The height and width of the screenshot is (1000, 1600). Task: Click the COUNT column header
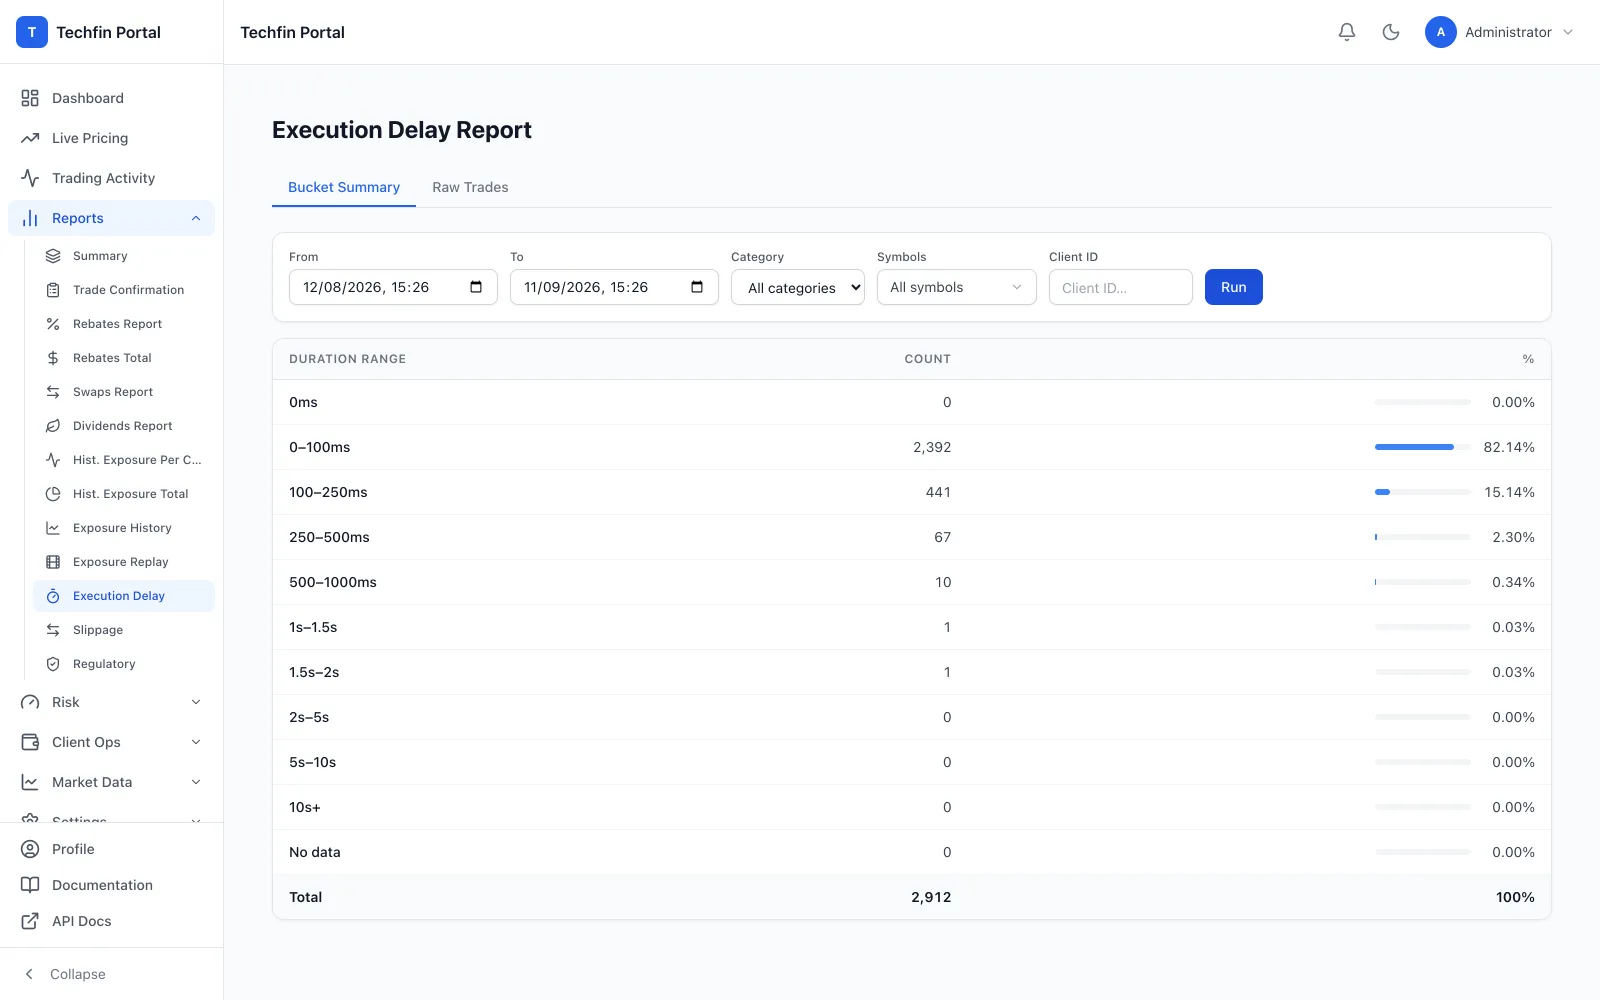928,359
